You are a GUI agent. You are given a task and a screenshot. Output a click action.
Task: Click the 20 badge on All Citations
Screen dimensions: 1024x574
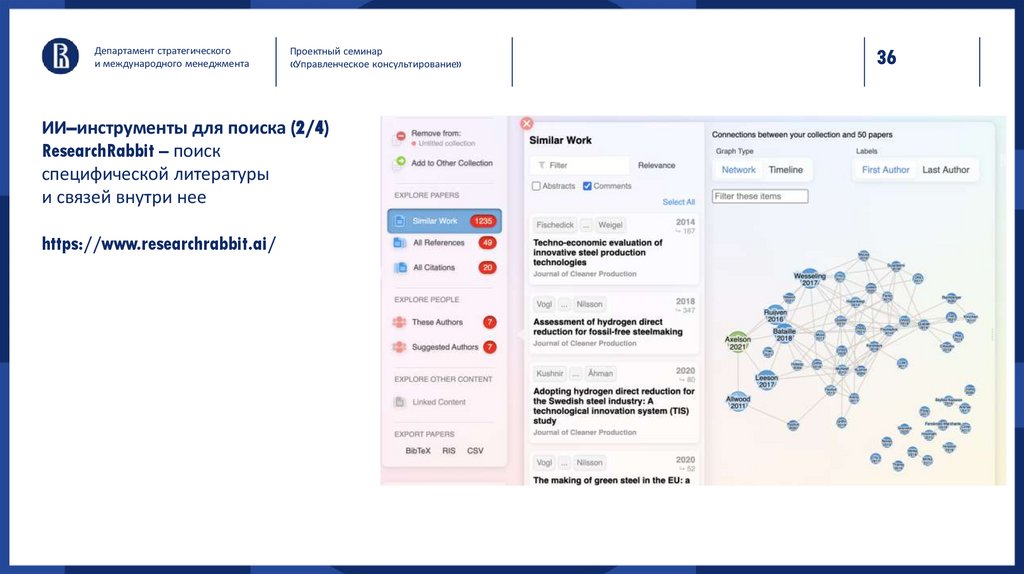pos(487,268)
